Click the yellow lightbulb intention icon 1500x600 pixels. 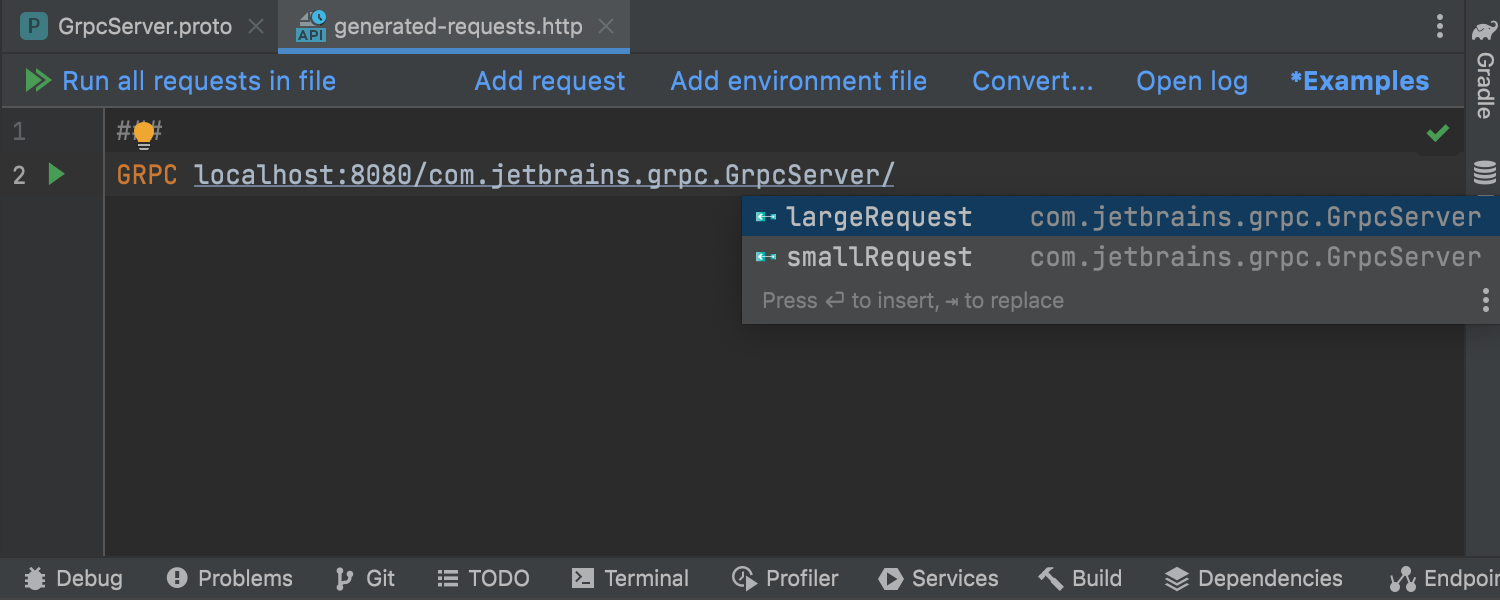pos(144,134)
